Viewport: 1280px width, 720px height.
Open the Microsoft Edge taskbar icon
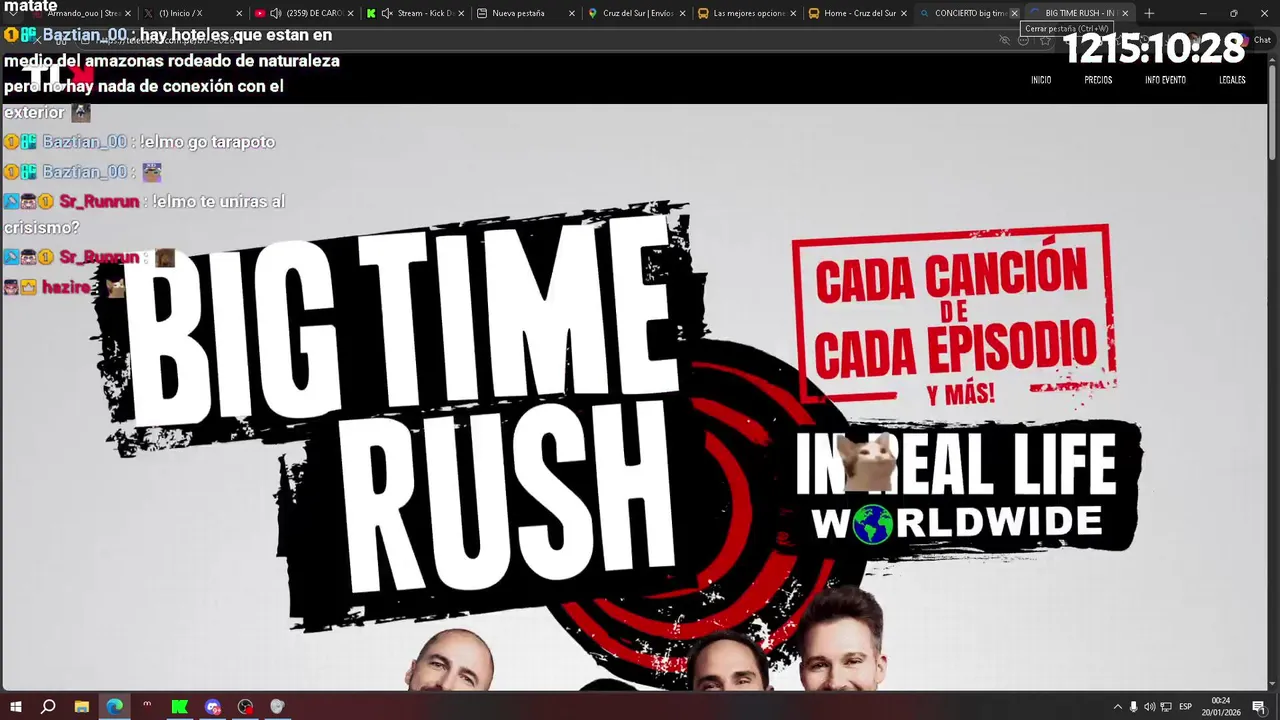click(x=114, y=707)
